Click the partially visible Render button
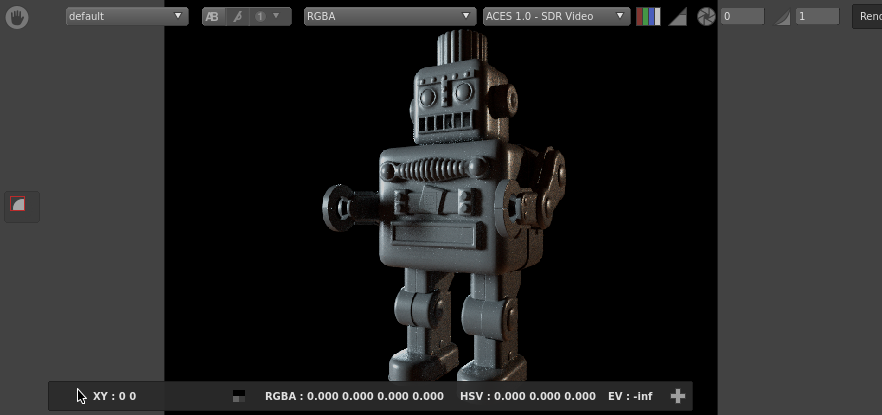Screen dimensions: 882x415 867,16
